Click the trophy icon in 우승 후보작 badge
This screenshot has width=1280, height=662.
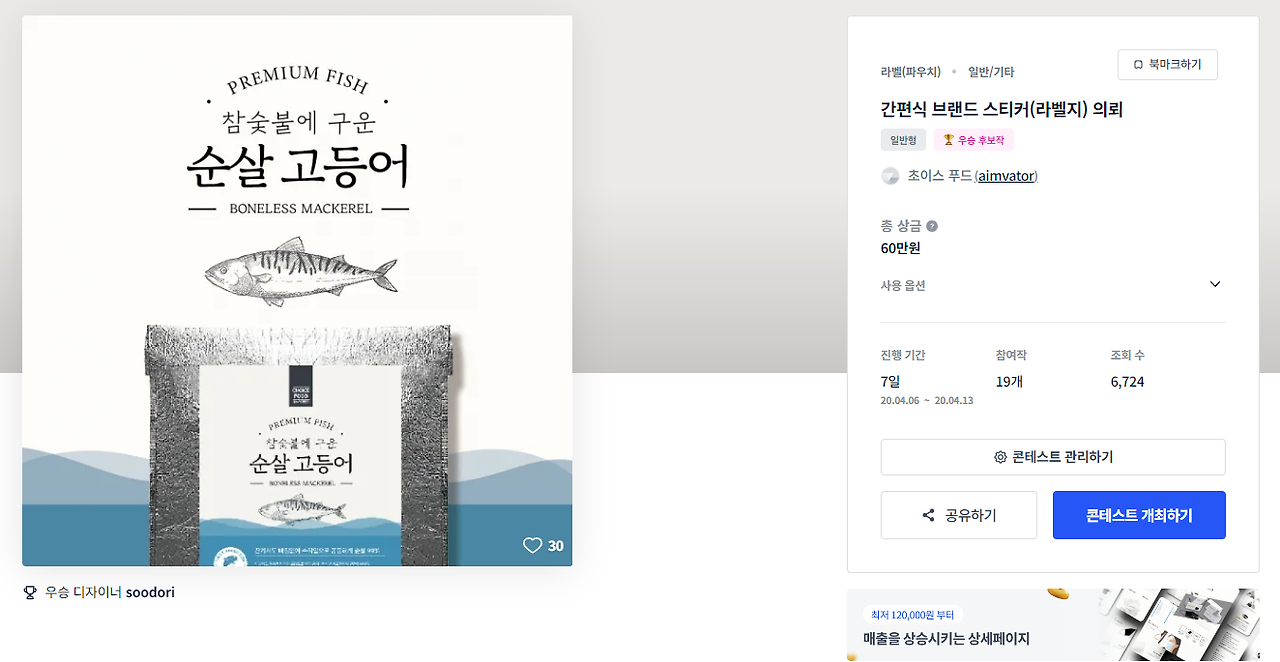click(948, 140)
